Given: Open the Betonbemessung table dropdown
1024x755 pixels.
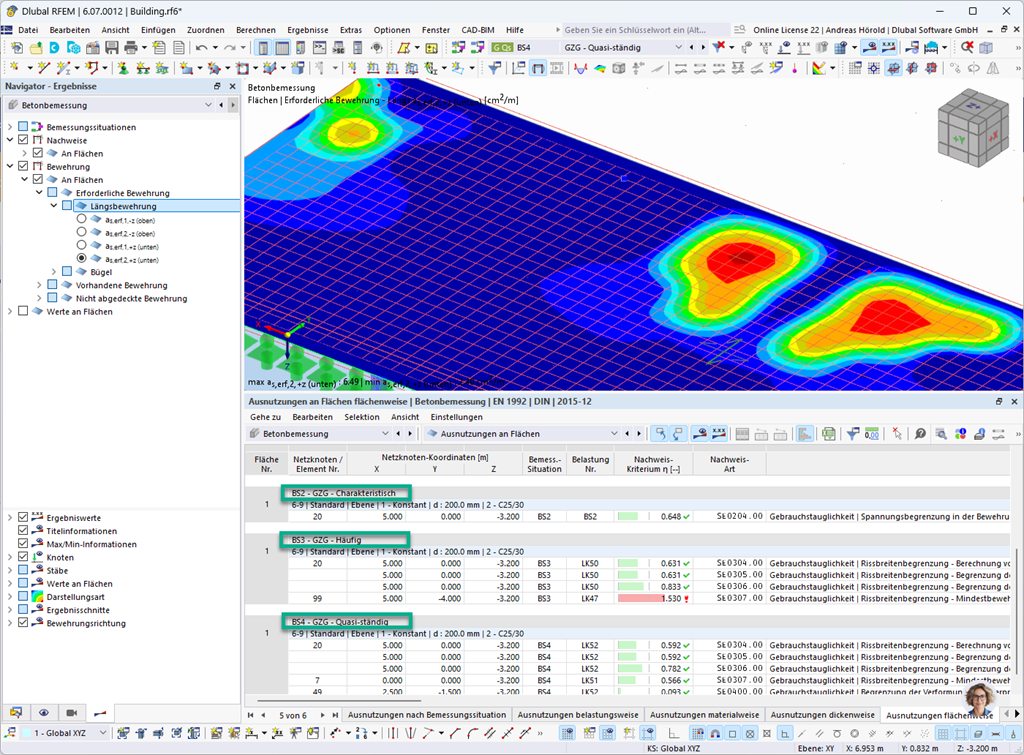Looking at the screenshot, I should tap(385, 434).
